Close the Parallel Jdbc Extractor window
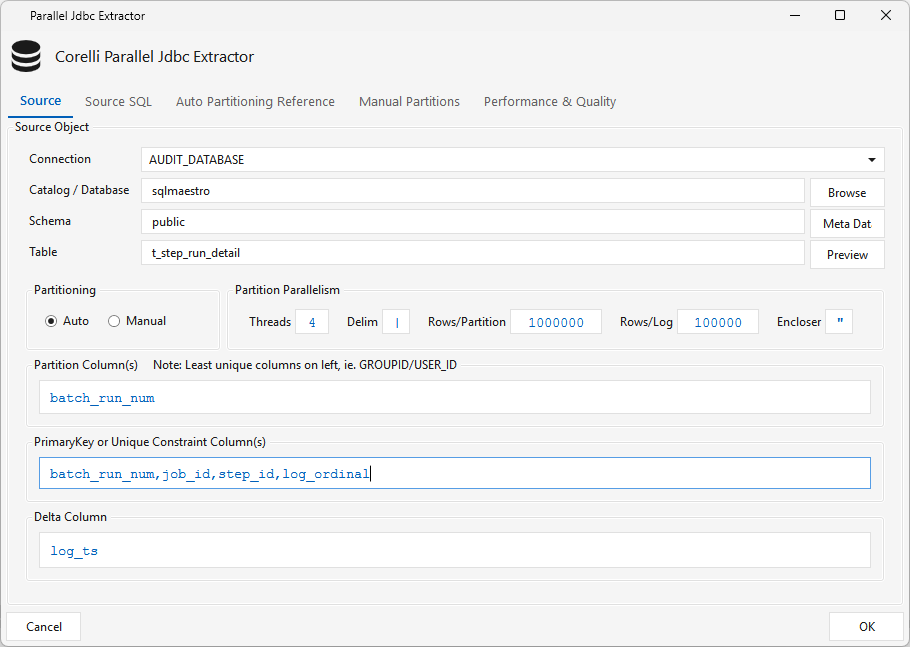The image size is (910, 647). 886,16
